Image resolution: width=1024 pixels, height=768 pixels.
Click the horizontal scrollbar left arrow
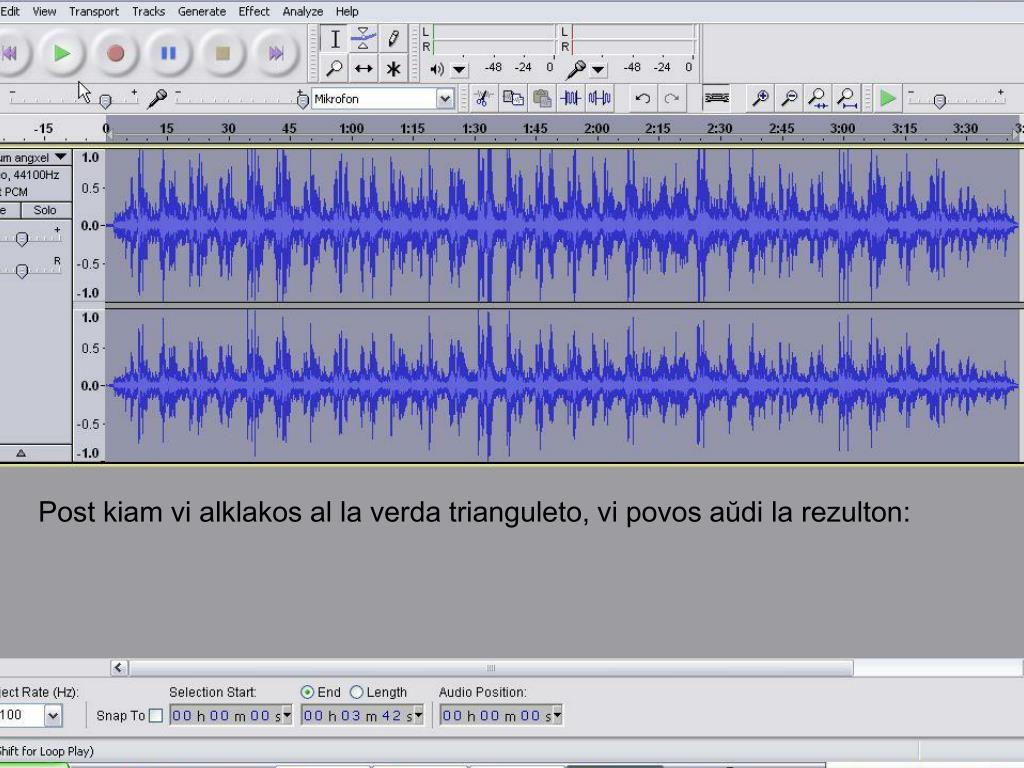click(118, 667)
